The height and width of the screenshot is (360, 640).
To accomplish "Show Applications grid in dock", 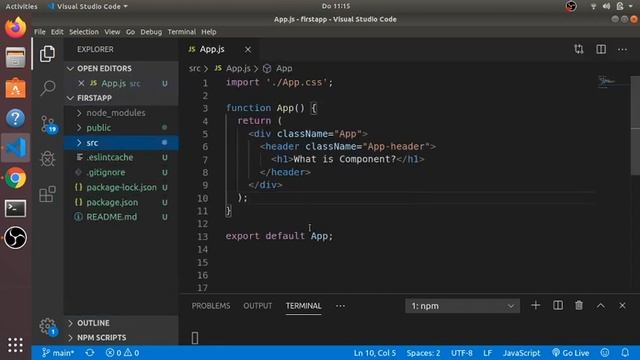I will click(x=15, y=345).
